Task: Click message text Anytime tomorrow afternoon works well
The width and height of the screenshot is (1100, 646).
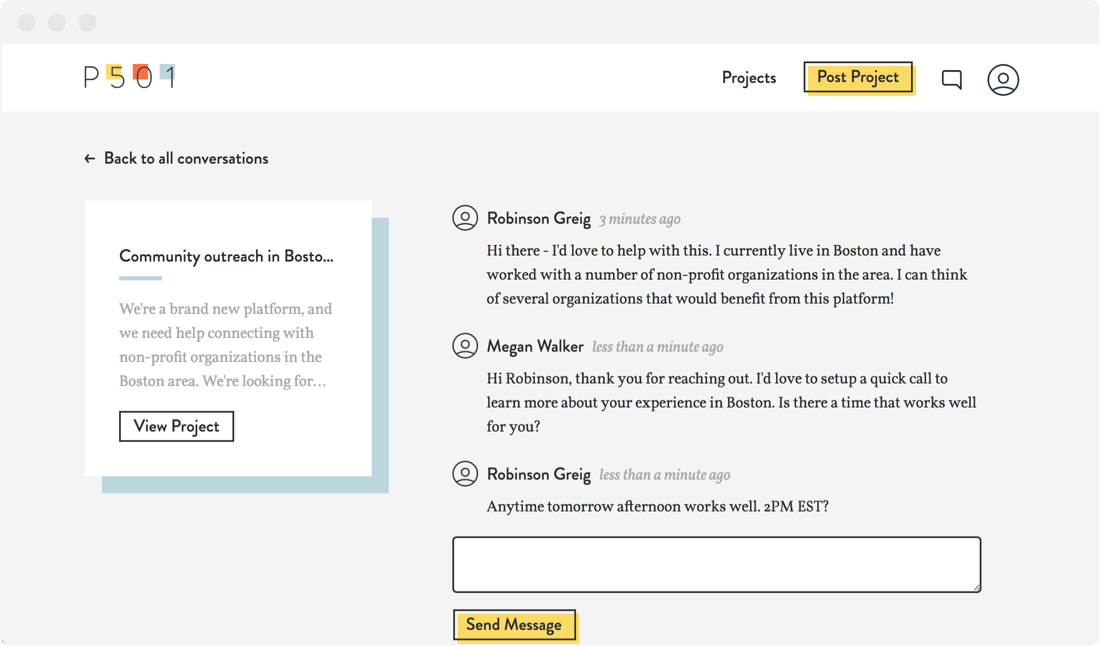Action: point(657,506)
